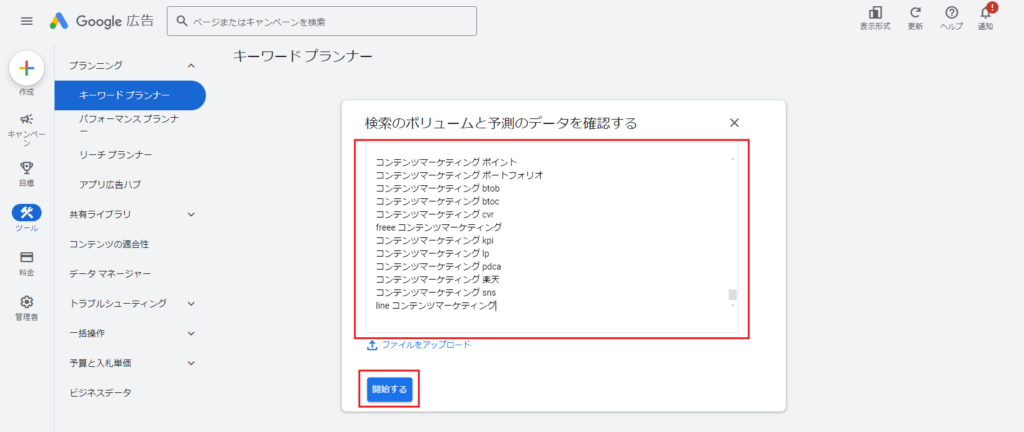
Task: Open コンテンツの適合性 menu item
Action: [x=109, y=244]
